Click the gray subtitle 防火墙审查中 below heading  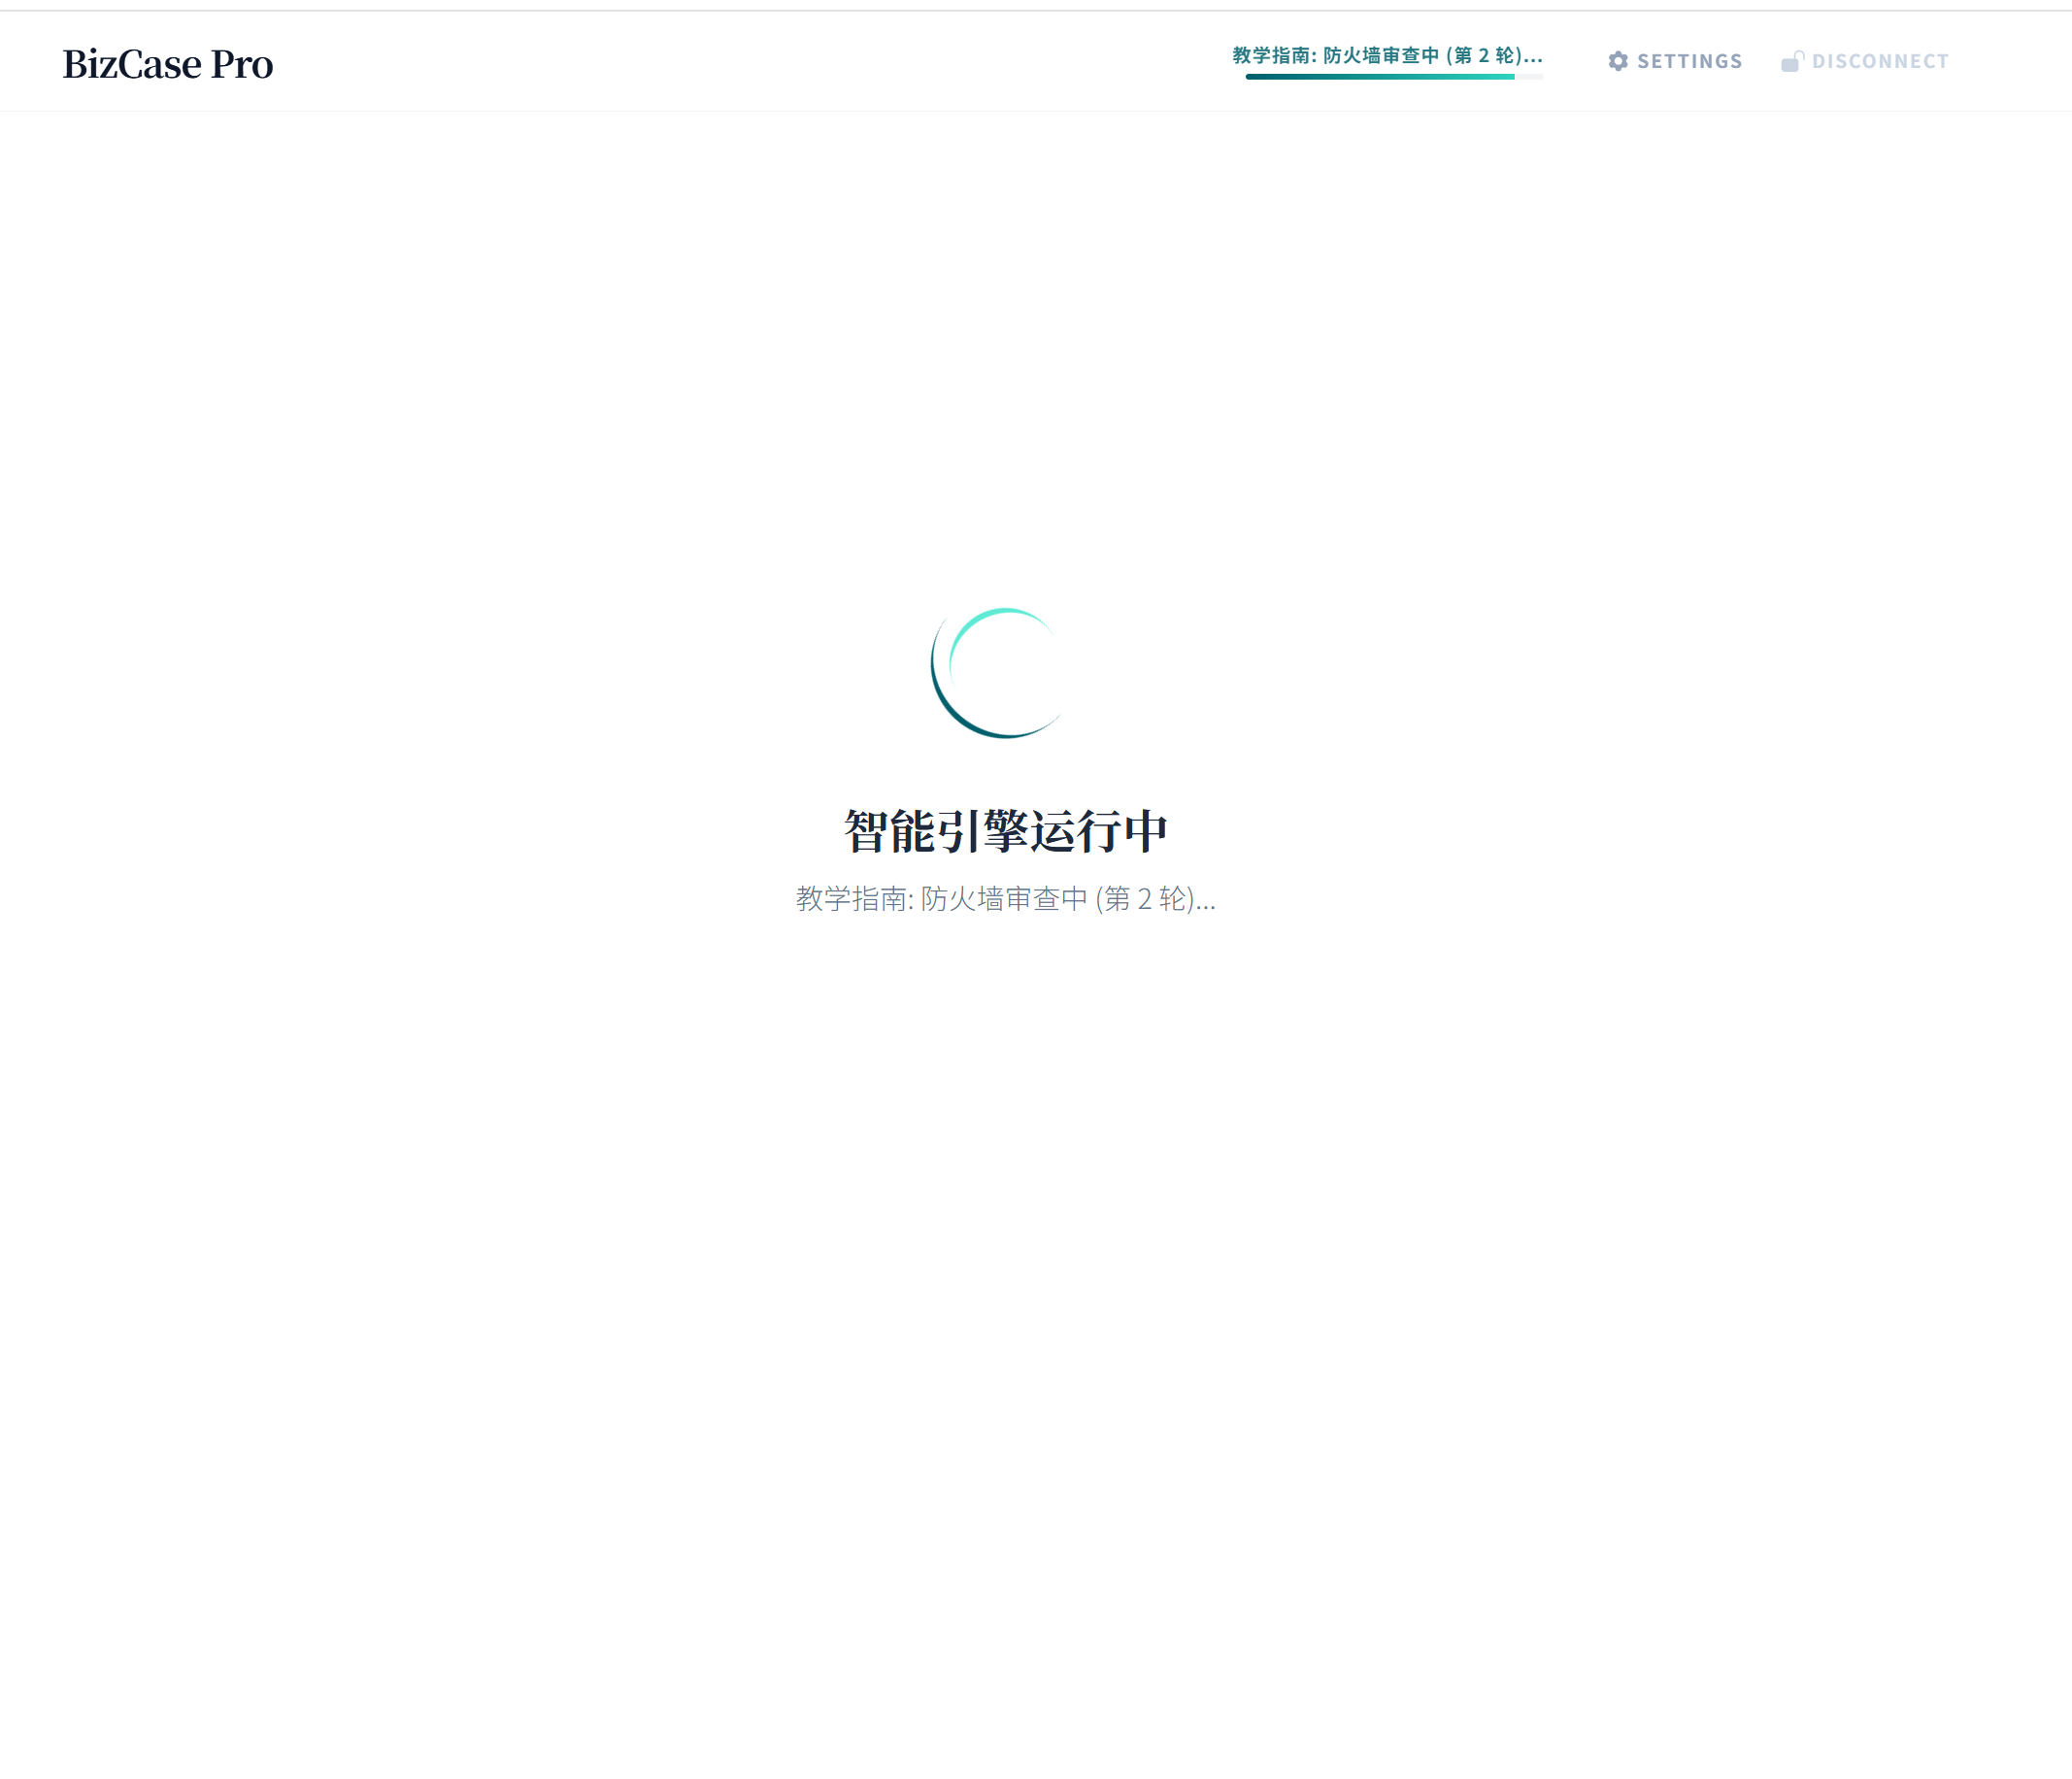[x=1004, y=899]
